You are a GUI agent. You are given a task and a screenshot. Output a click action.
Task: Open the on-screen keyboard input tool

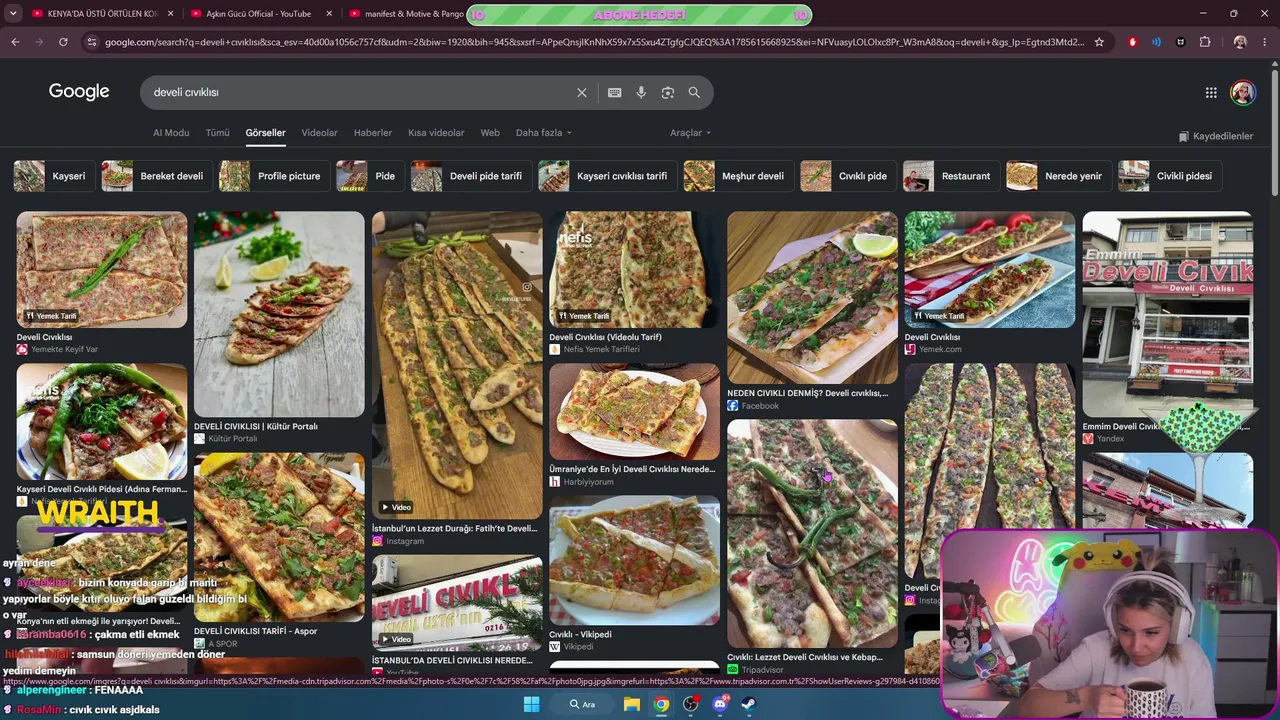615,92
